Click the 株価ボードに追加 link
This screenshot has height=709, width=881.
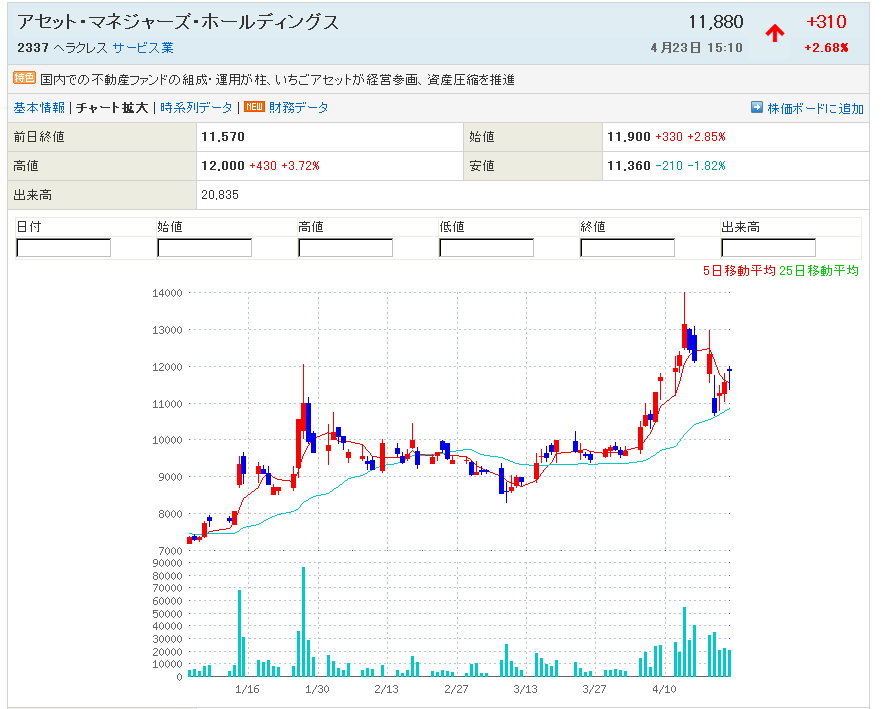815,108
